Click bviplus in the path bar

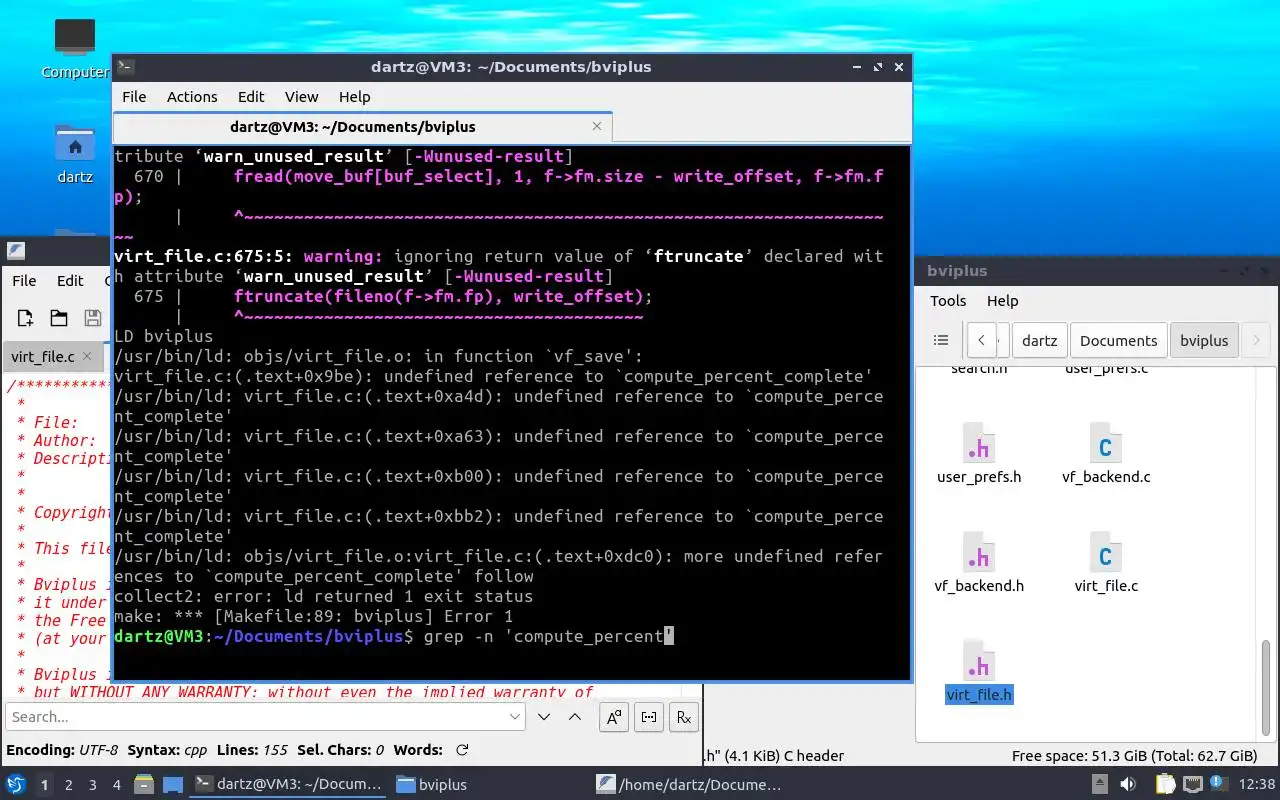coord(1204,340)
